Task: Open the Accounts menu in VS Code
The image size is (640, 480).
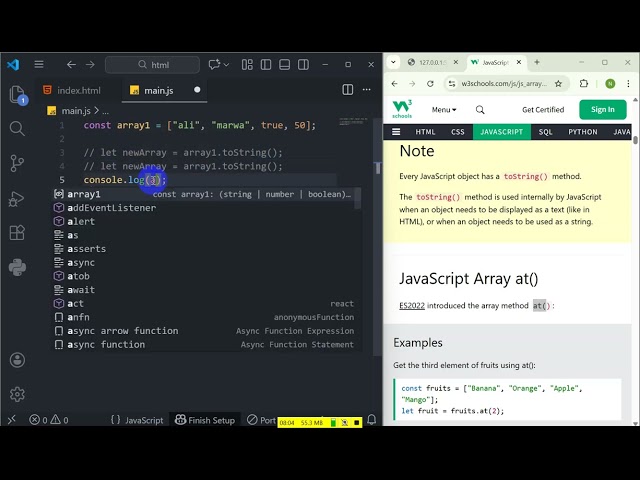Action: click(x=17, y=360)
